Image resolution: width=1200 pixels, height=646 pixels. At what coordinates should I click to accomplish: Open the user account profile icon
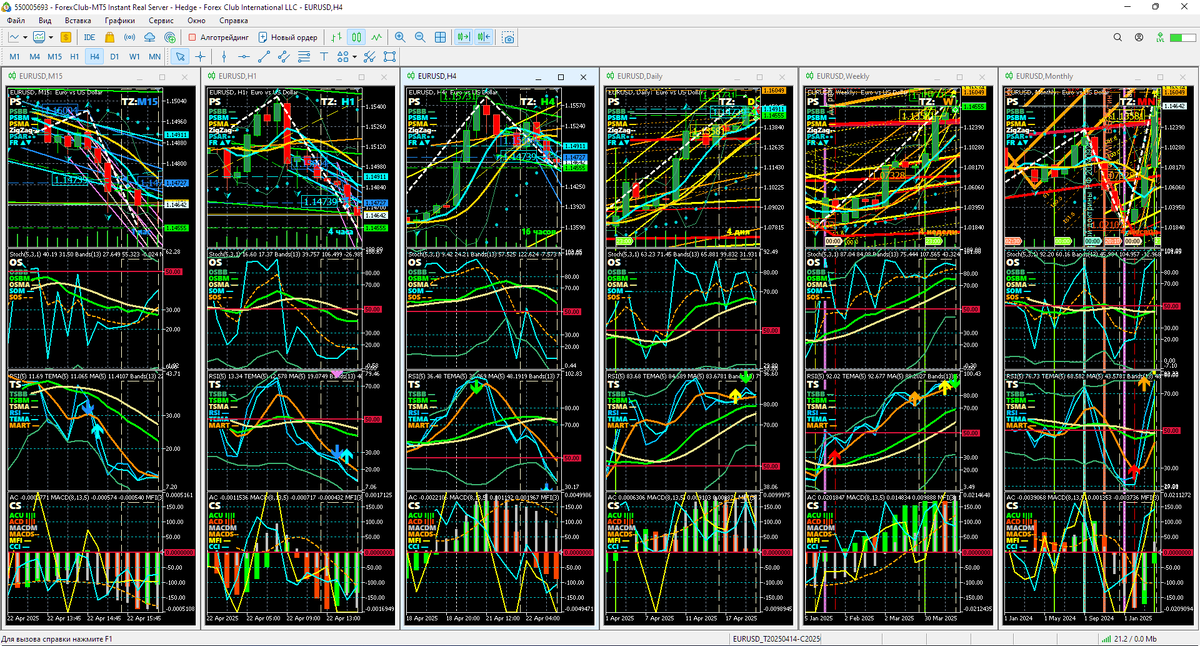tap(1139, 37)
